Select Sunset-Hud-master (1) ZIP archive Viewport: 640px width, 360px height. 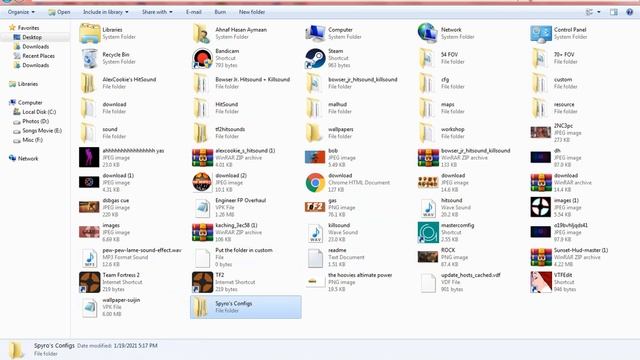coord(570,257)
